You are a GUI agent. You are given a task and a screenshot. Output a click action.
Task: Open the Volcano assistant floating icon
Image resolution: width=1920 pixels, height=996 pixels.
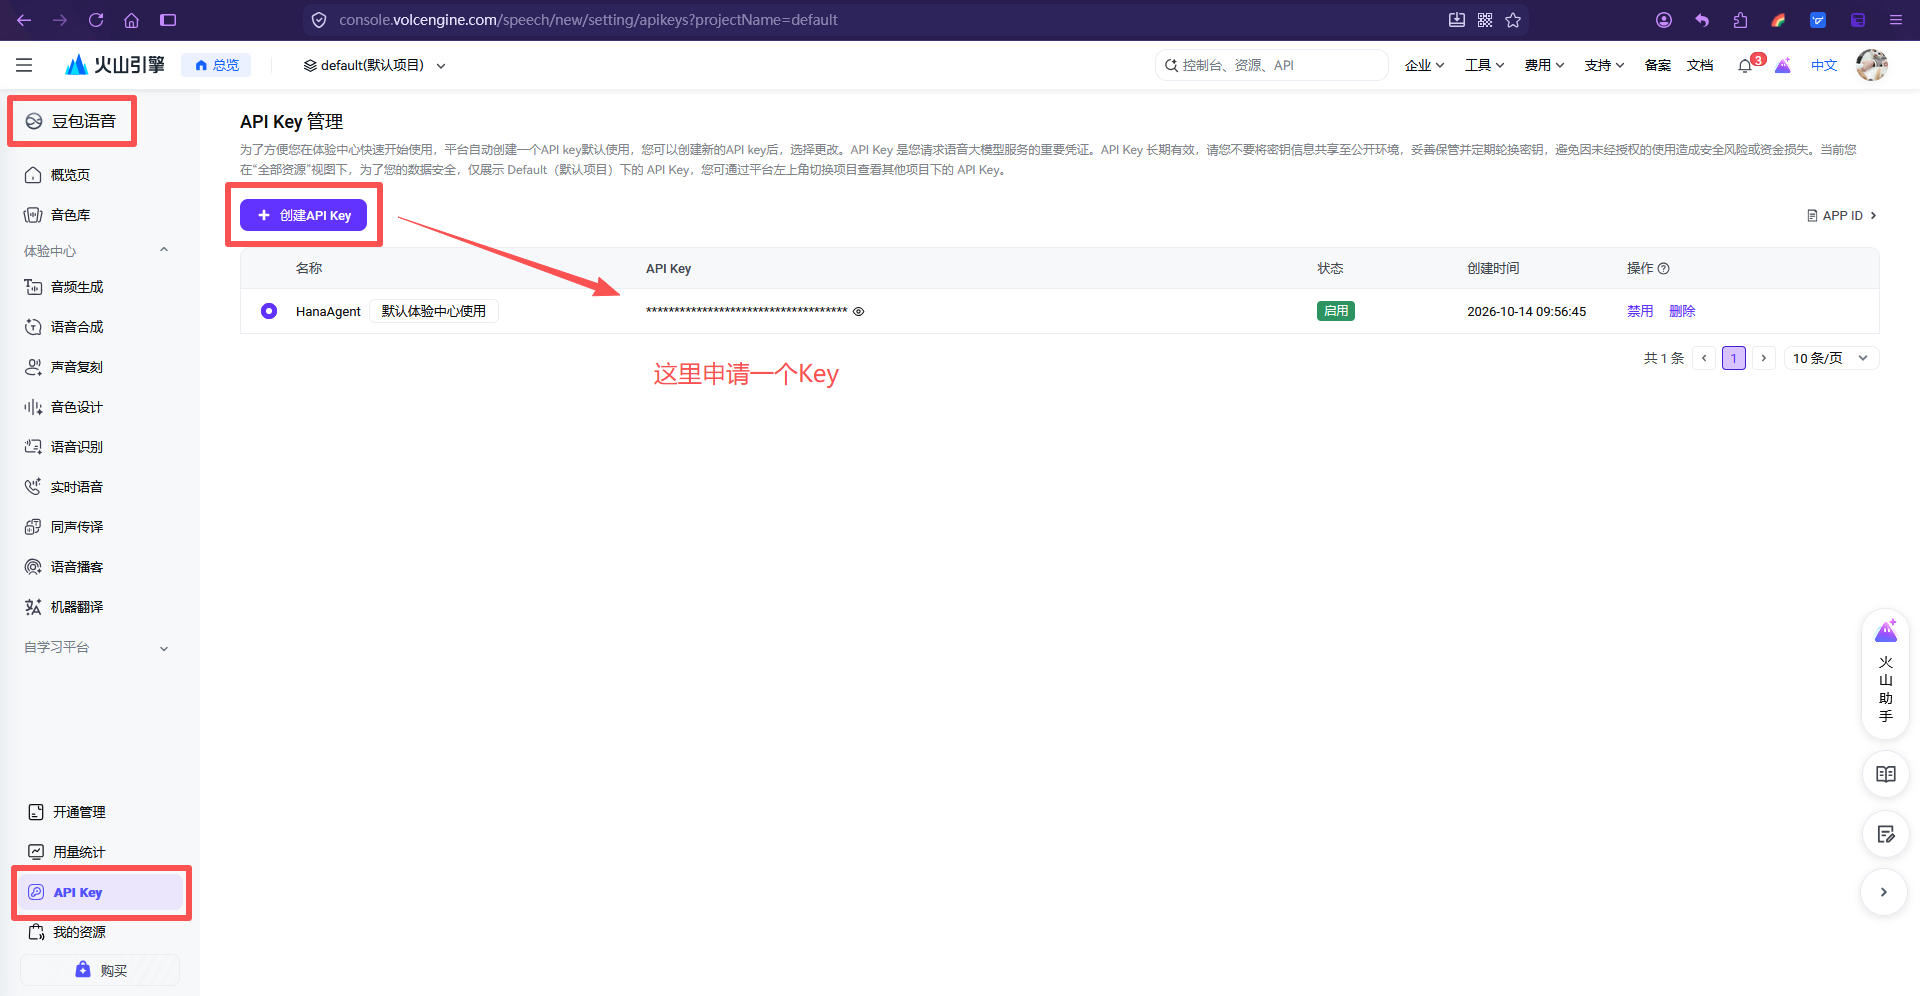pyautogui.click(x=1885, y=673)
